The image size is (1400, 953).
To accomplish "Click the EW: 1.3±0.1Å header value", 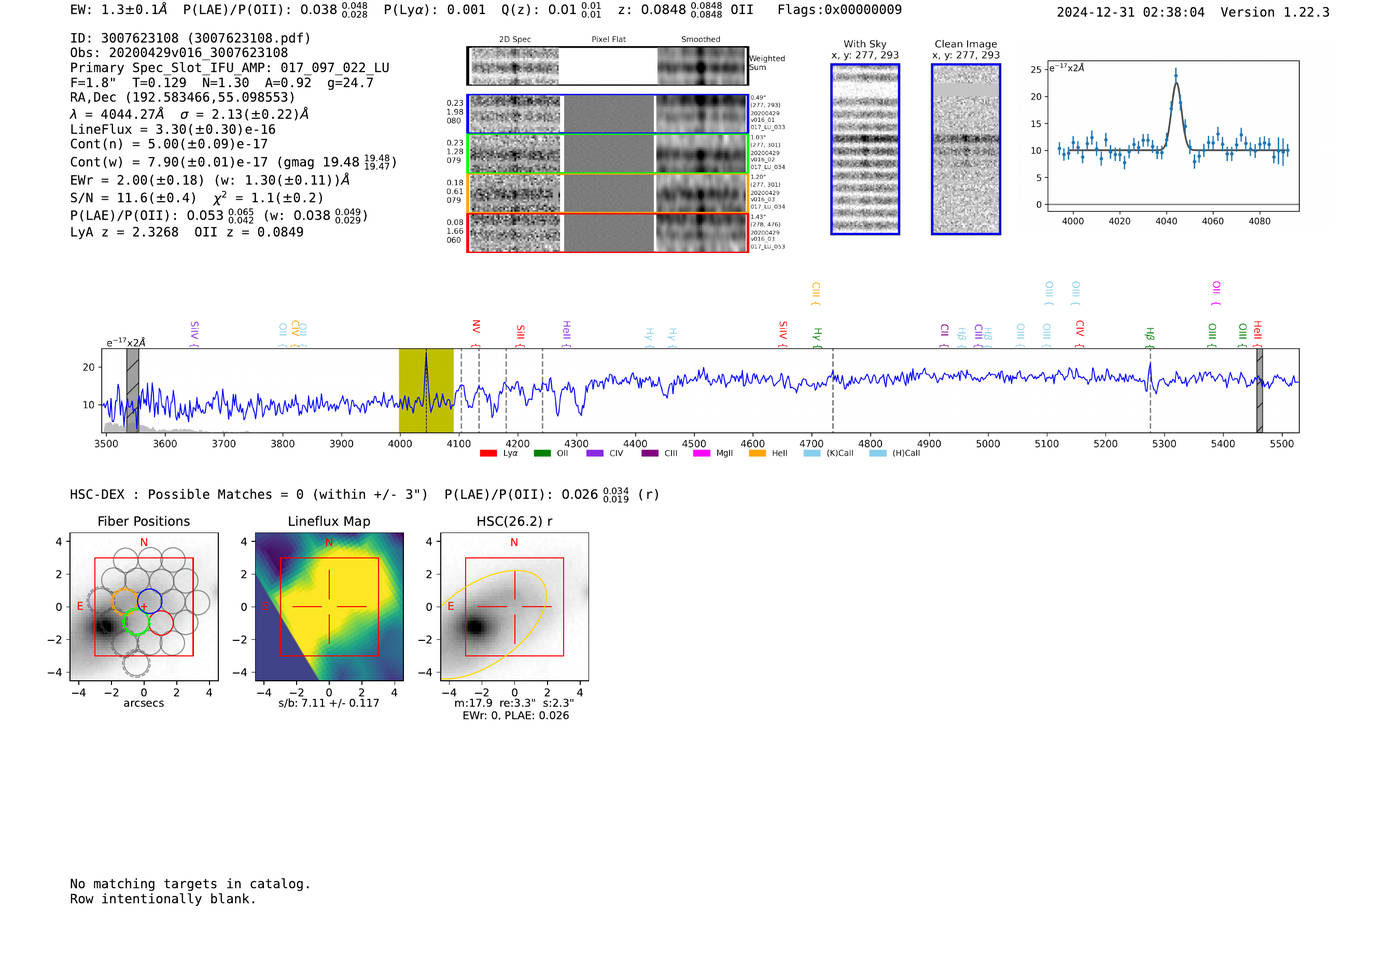I will 119,10.
